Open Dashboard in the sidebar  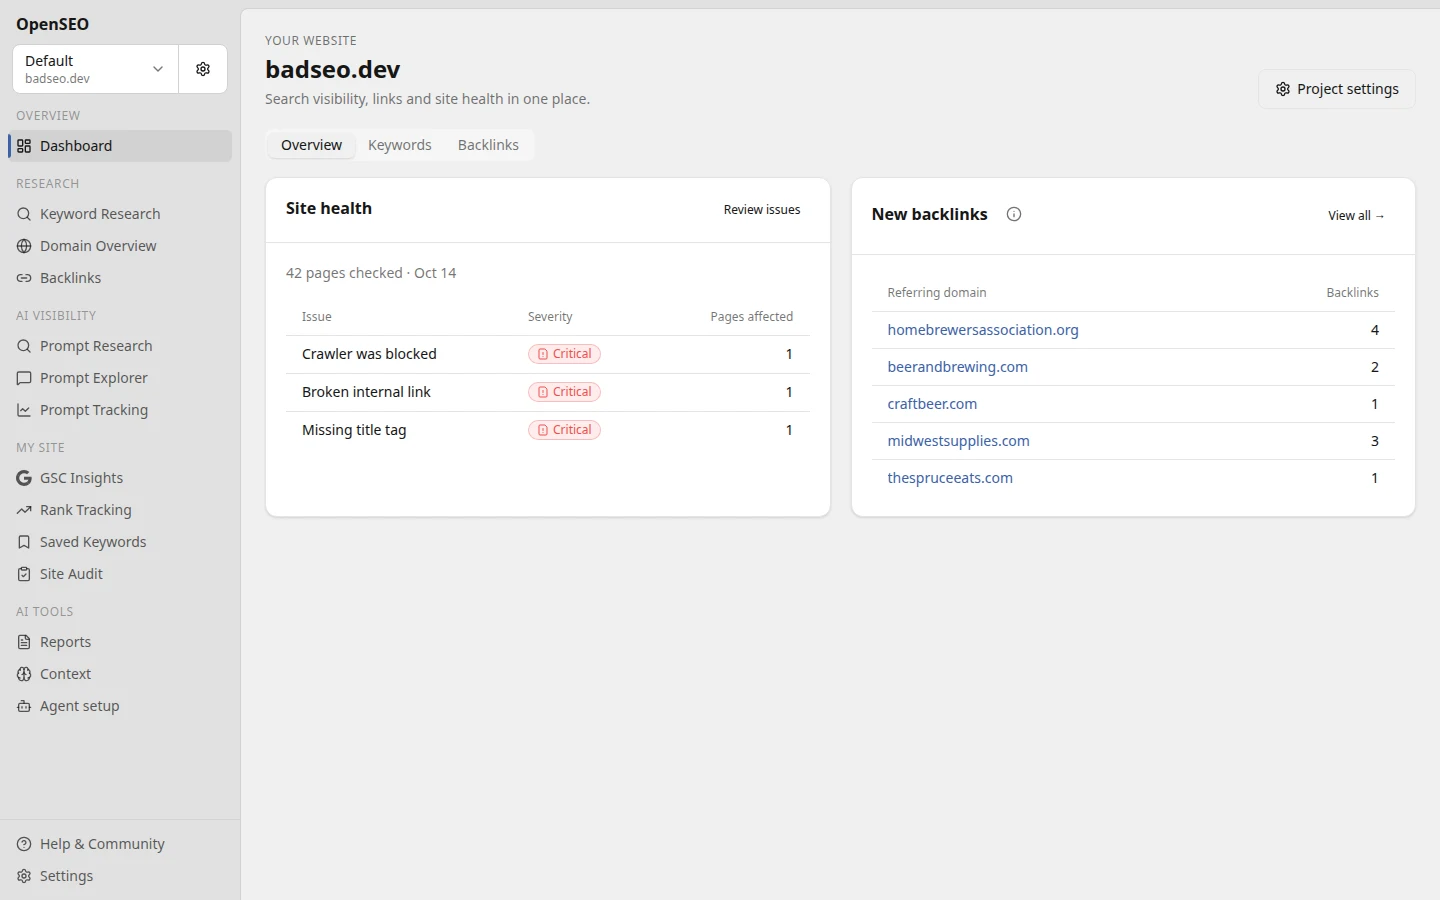pos(120,146)
